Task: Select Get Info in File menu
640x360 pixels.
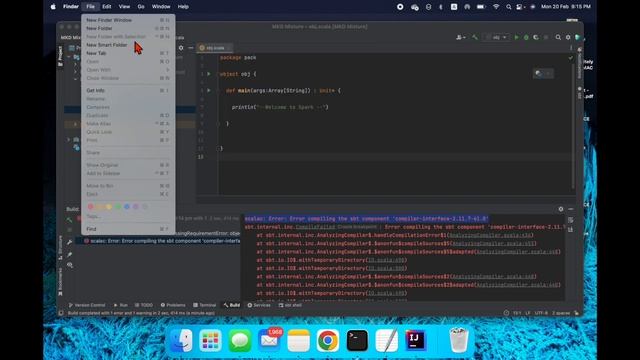Action: point(128,90)
